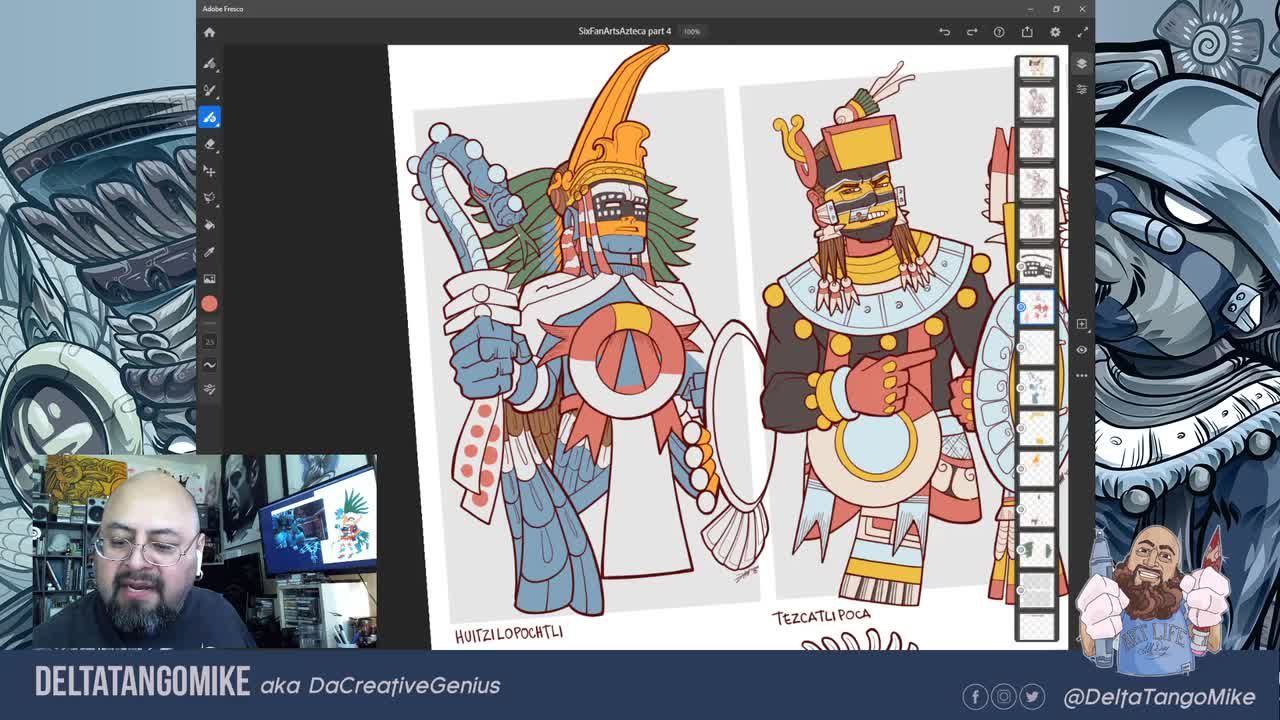Select the Eraser tool
This screenshot has height=720, width=1280.
click(x=209, y=144)
